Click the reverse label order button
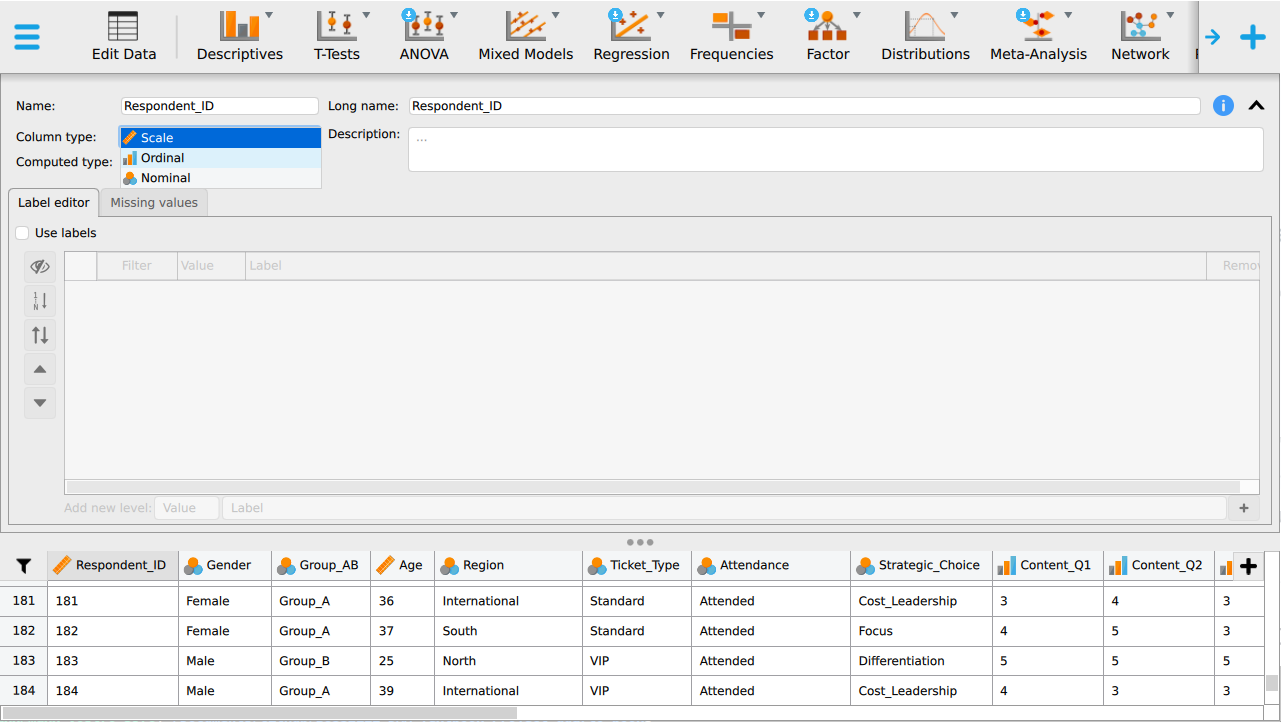The height and width of the screenshot is (722, 1281). click(x=40, y=335)
